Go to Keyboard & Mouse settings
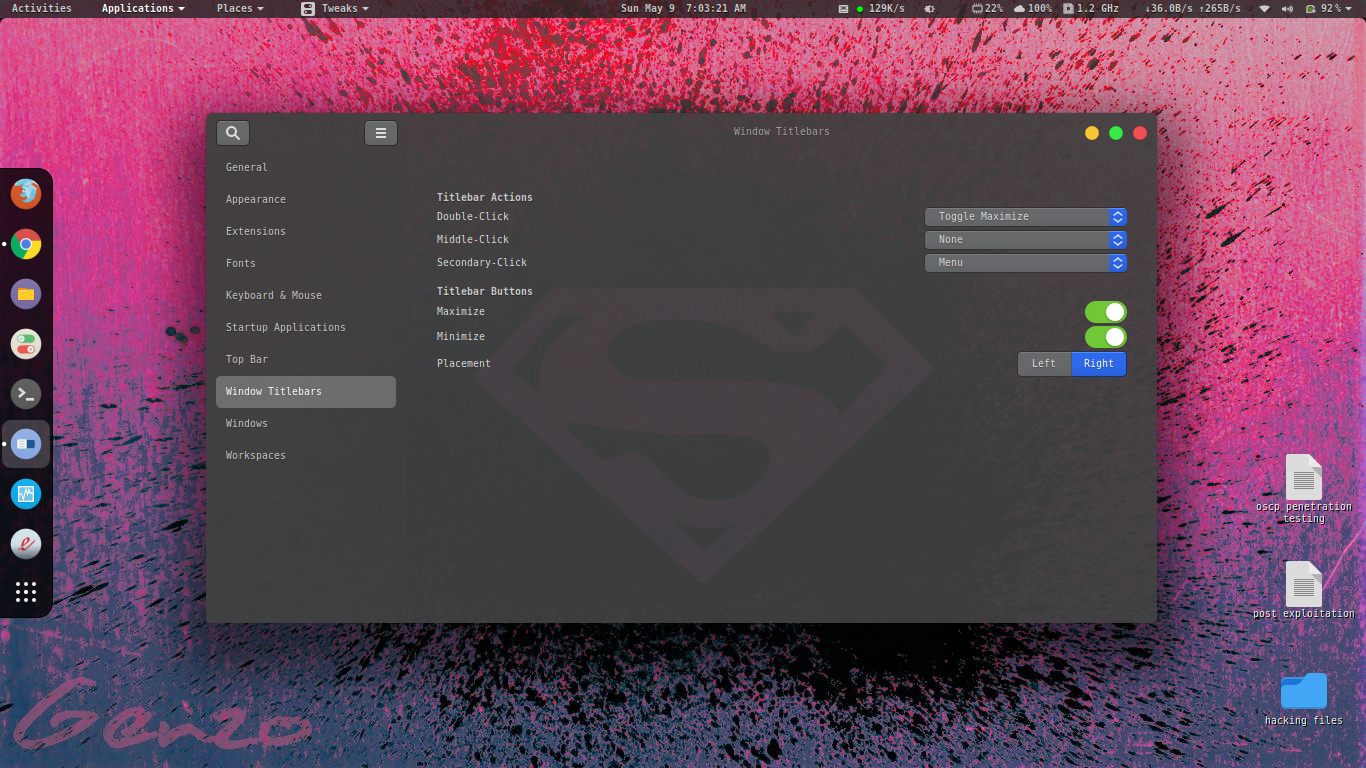Image resolution: width=1366 pixels, height=768 pixels. 274,296
